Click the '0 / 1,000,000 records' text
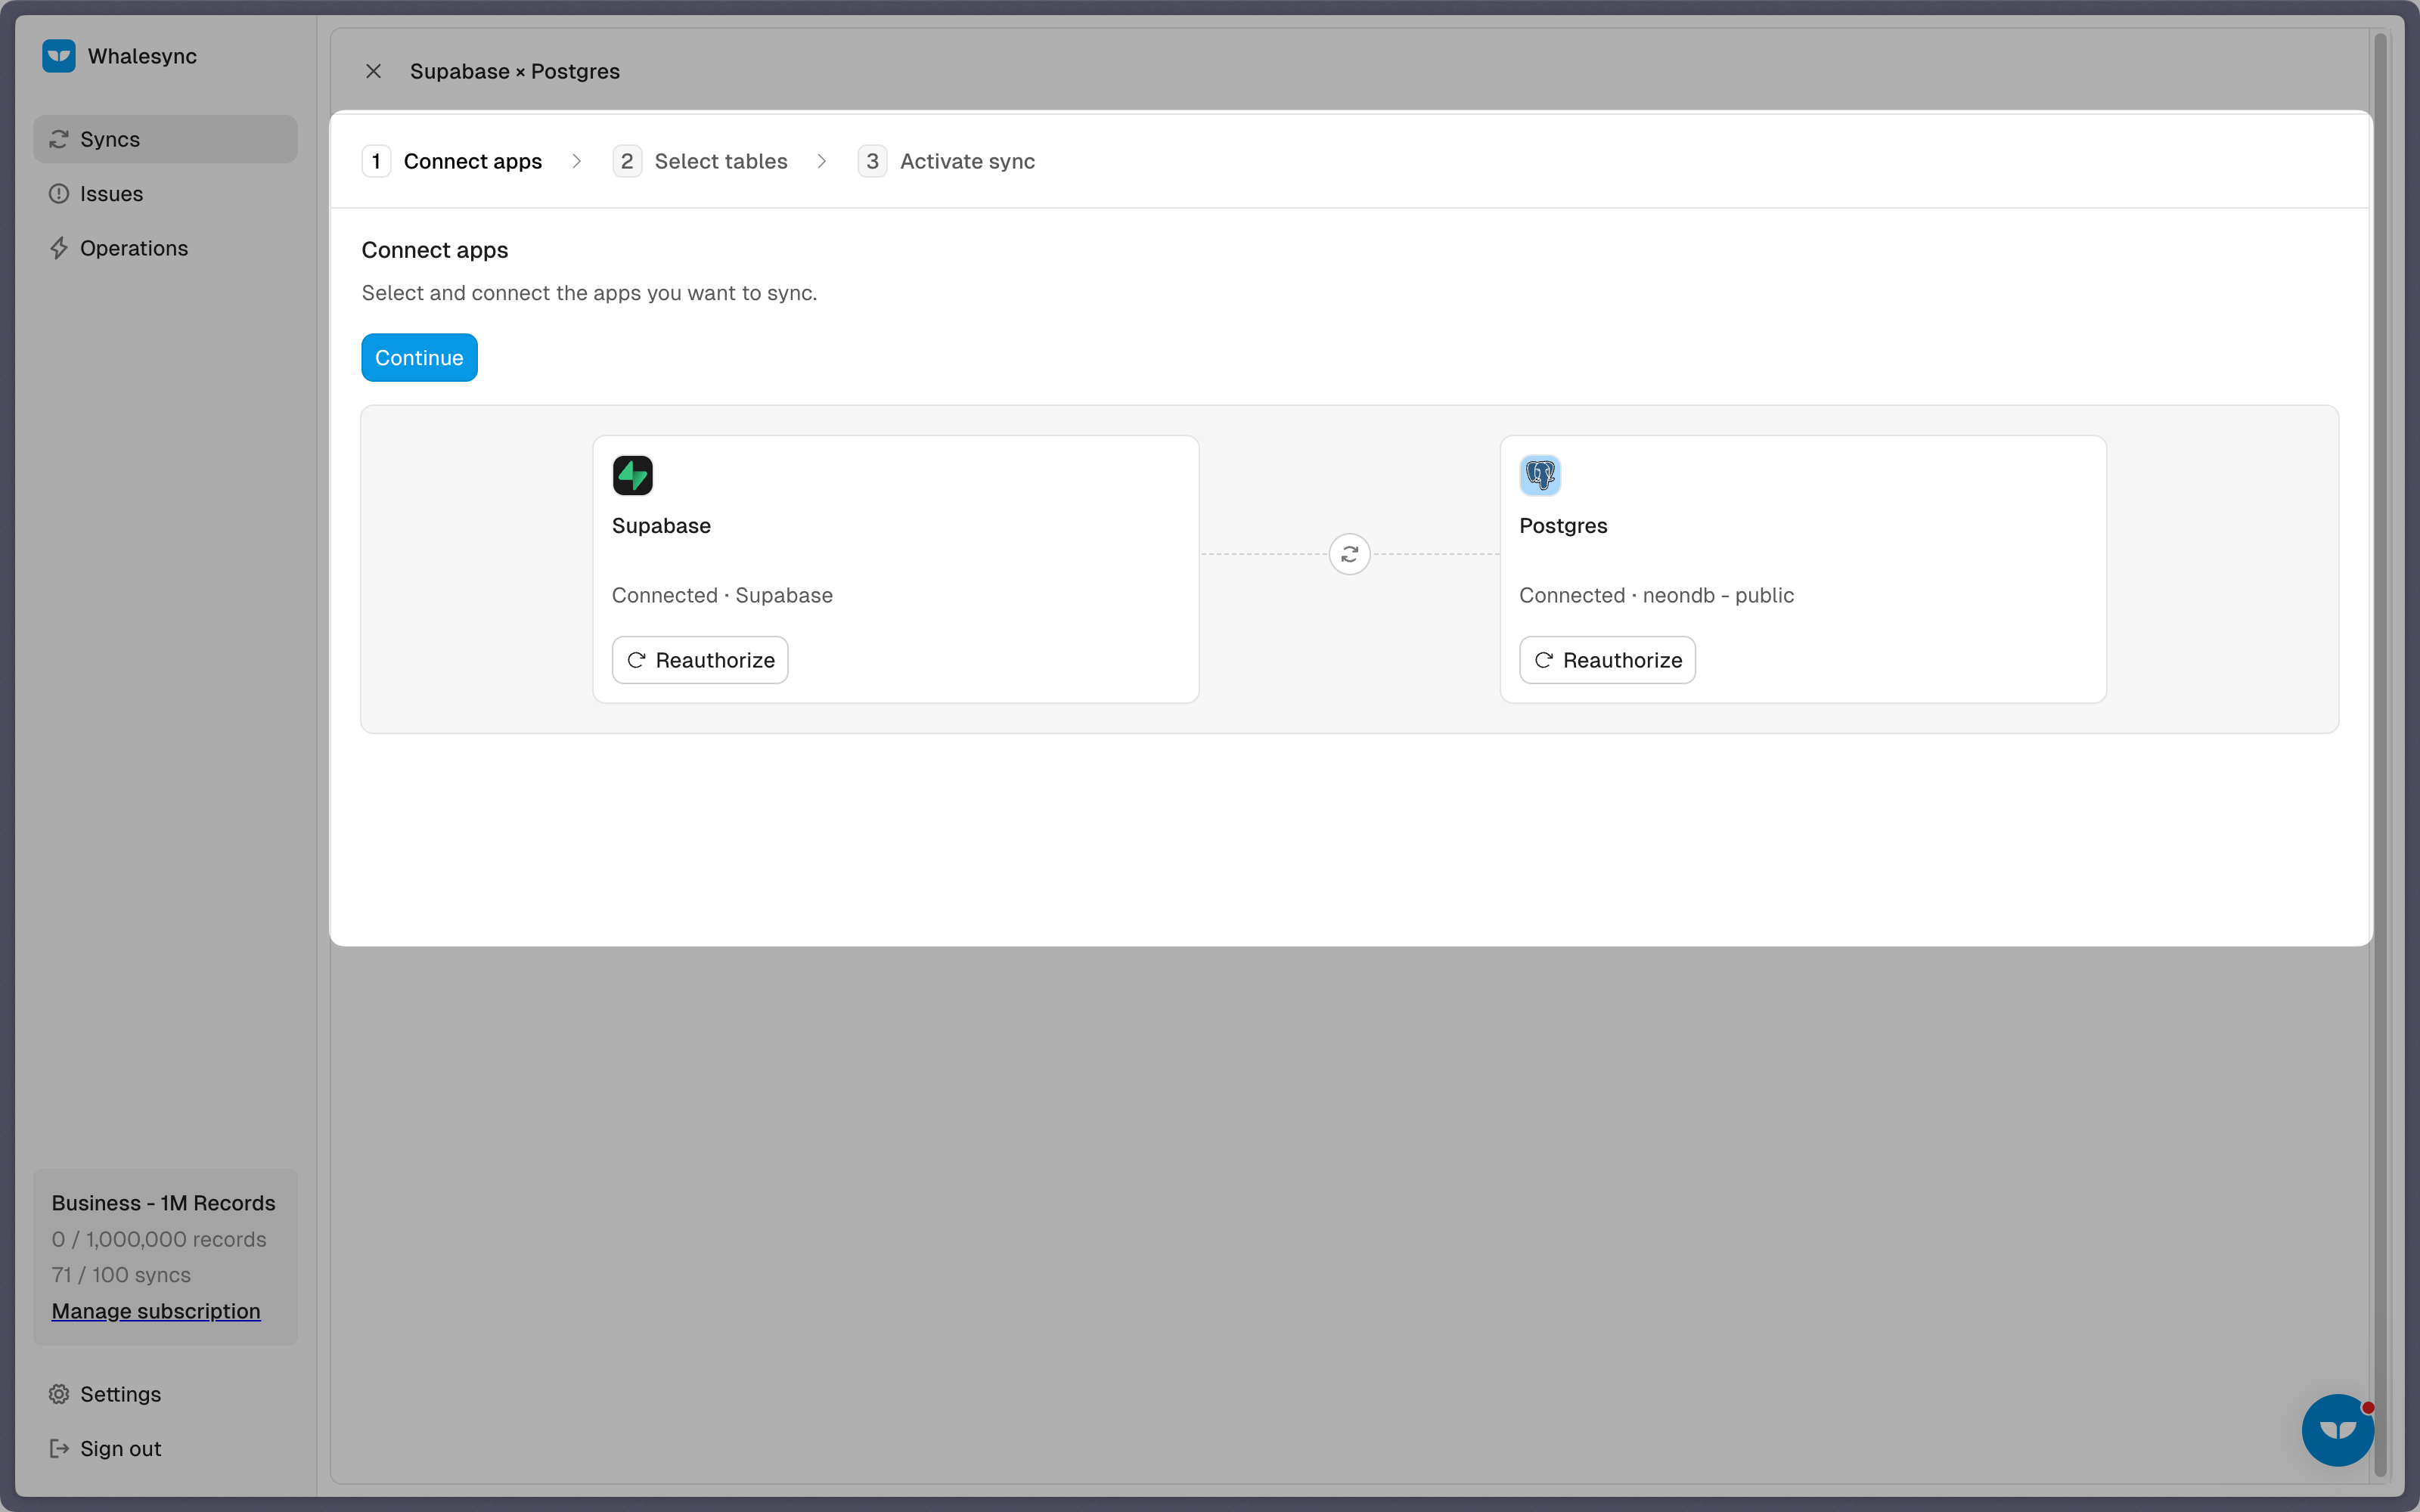 click(x=159, y=1239)
